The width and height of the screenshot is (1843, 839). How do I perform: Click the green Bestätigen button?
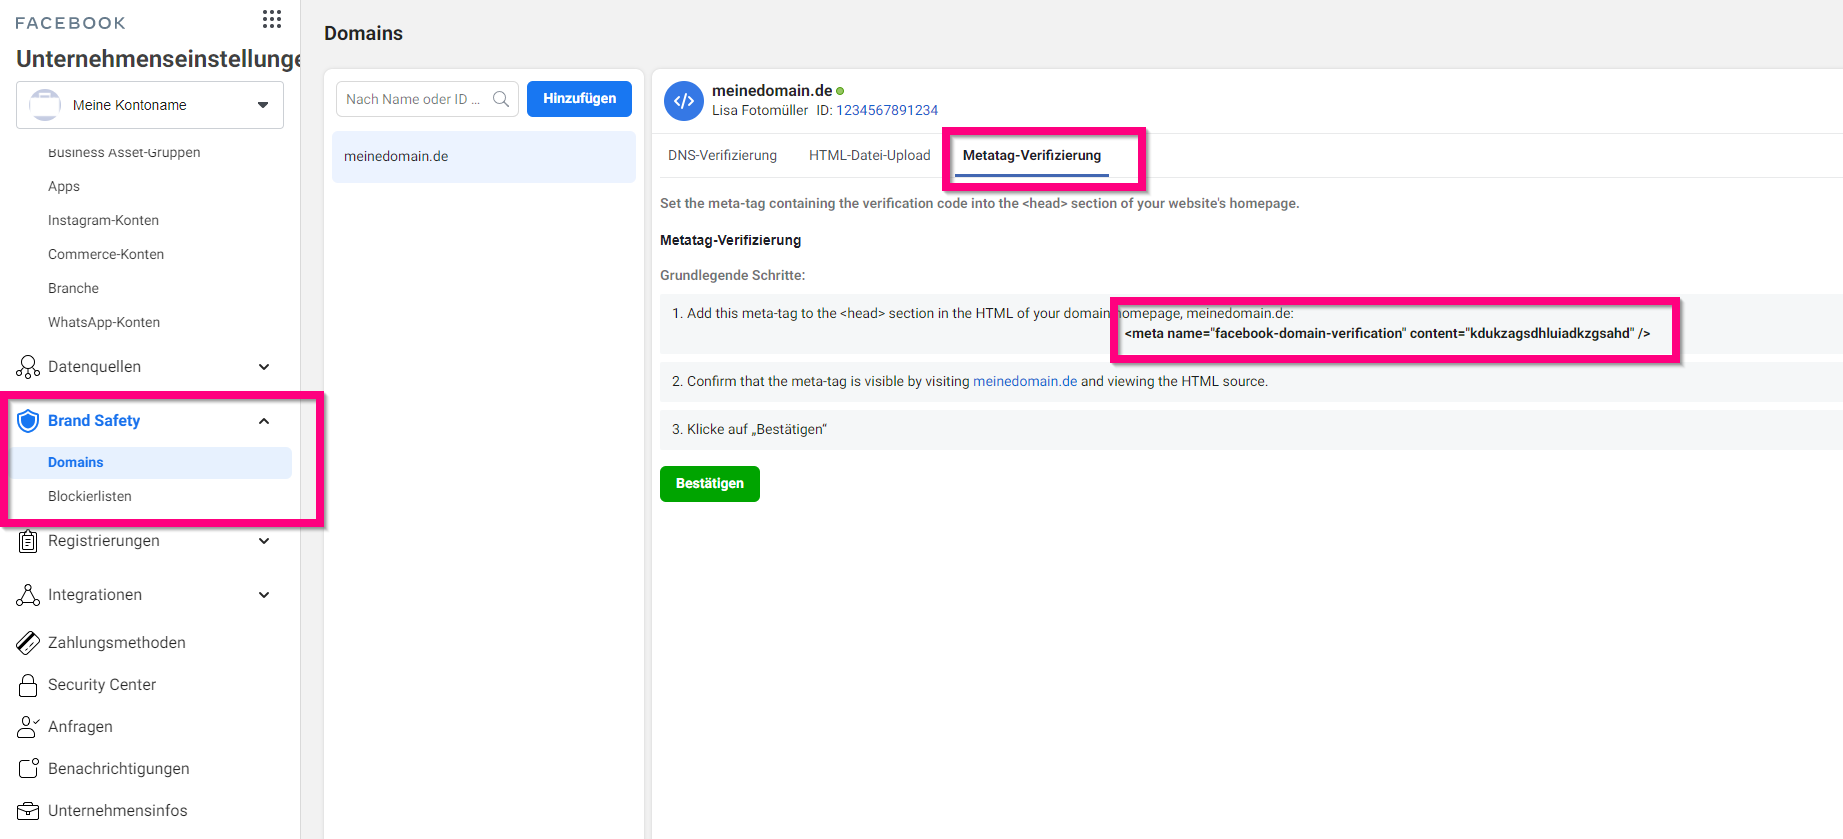(x=710, y=484)
